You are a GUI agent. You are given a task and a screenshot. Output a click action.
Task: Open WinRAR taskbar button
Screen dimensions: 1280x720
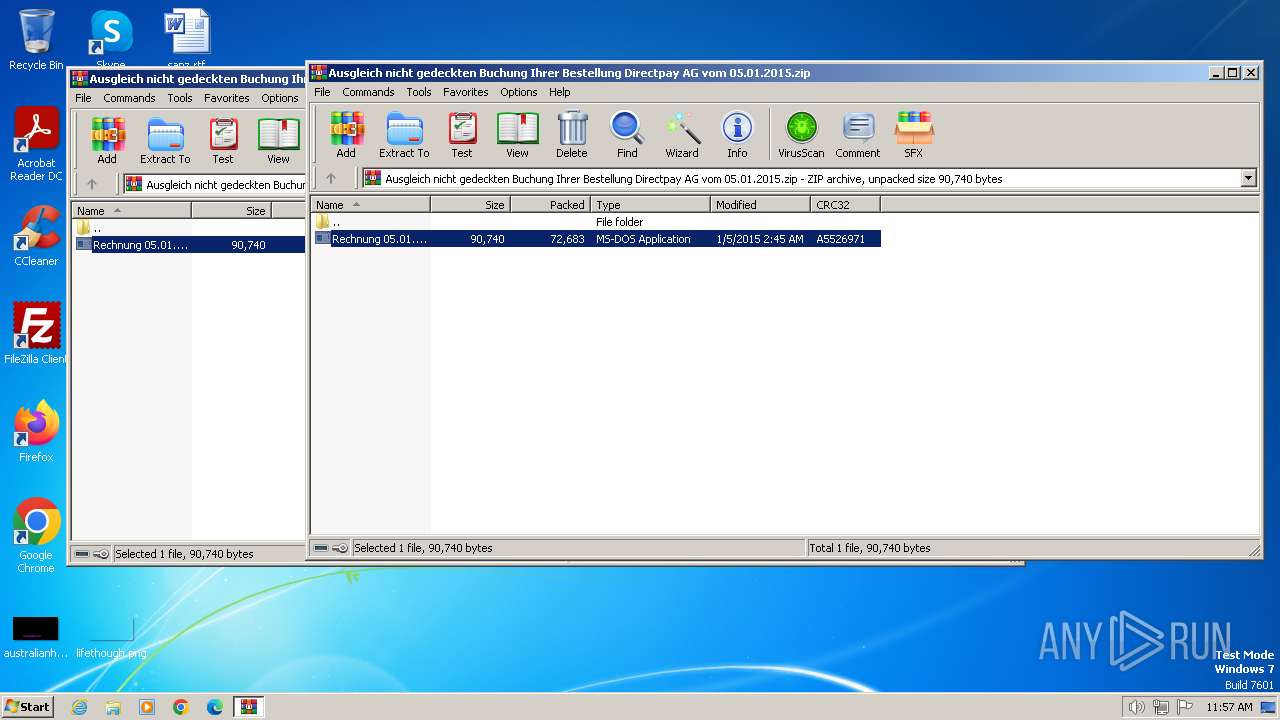(248, 707)
